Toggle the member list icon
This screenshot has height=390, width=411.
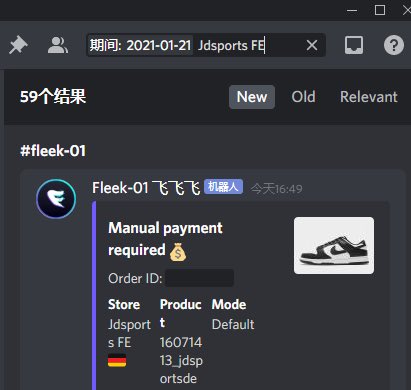point(58,45)
